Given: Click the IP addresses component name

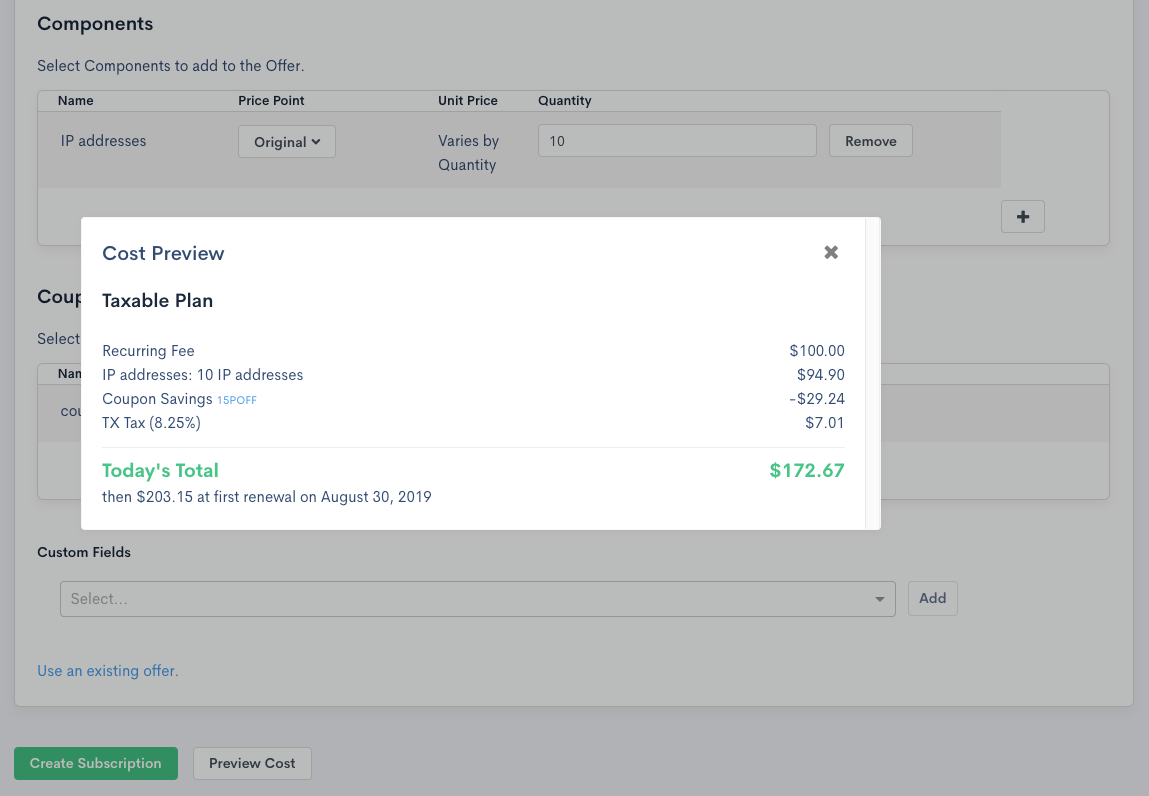Looking at the screenshot, I should 103,141.
